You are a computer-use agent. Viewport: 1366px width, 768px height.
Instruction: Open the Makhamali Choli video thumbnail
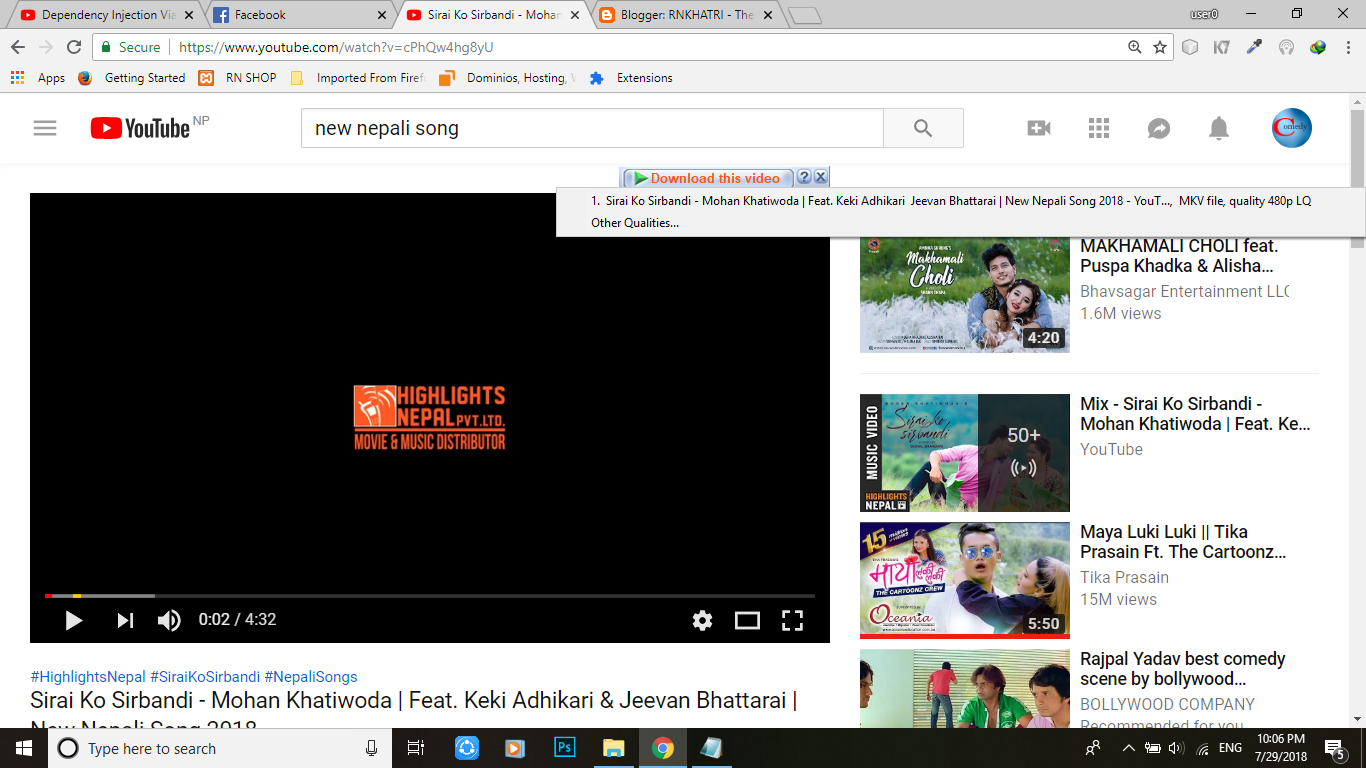tap(965, 293)
